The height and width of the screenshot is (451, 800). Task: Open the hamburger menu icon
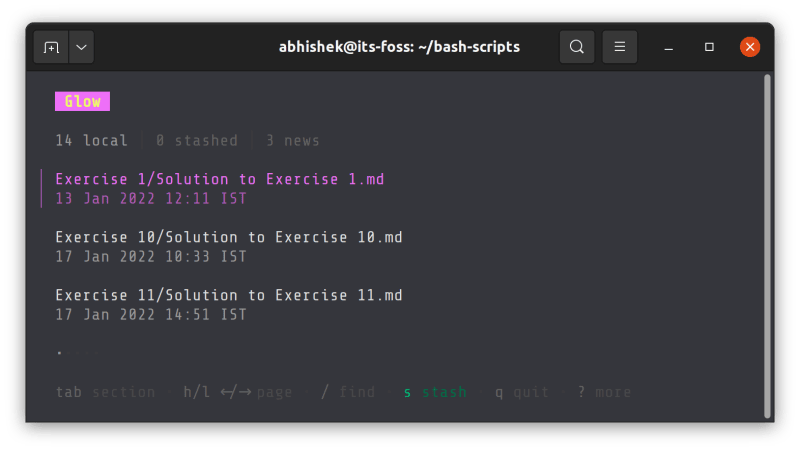620,47
